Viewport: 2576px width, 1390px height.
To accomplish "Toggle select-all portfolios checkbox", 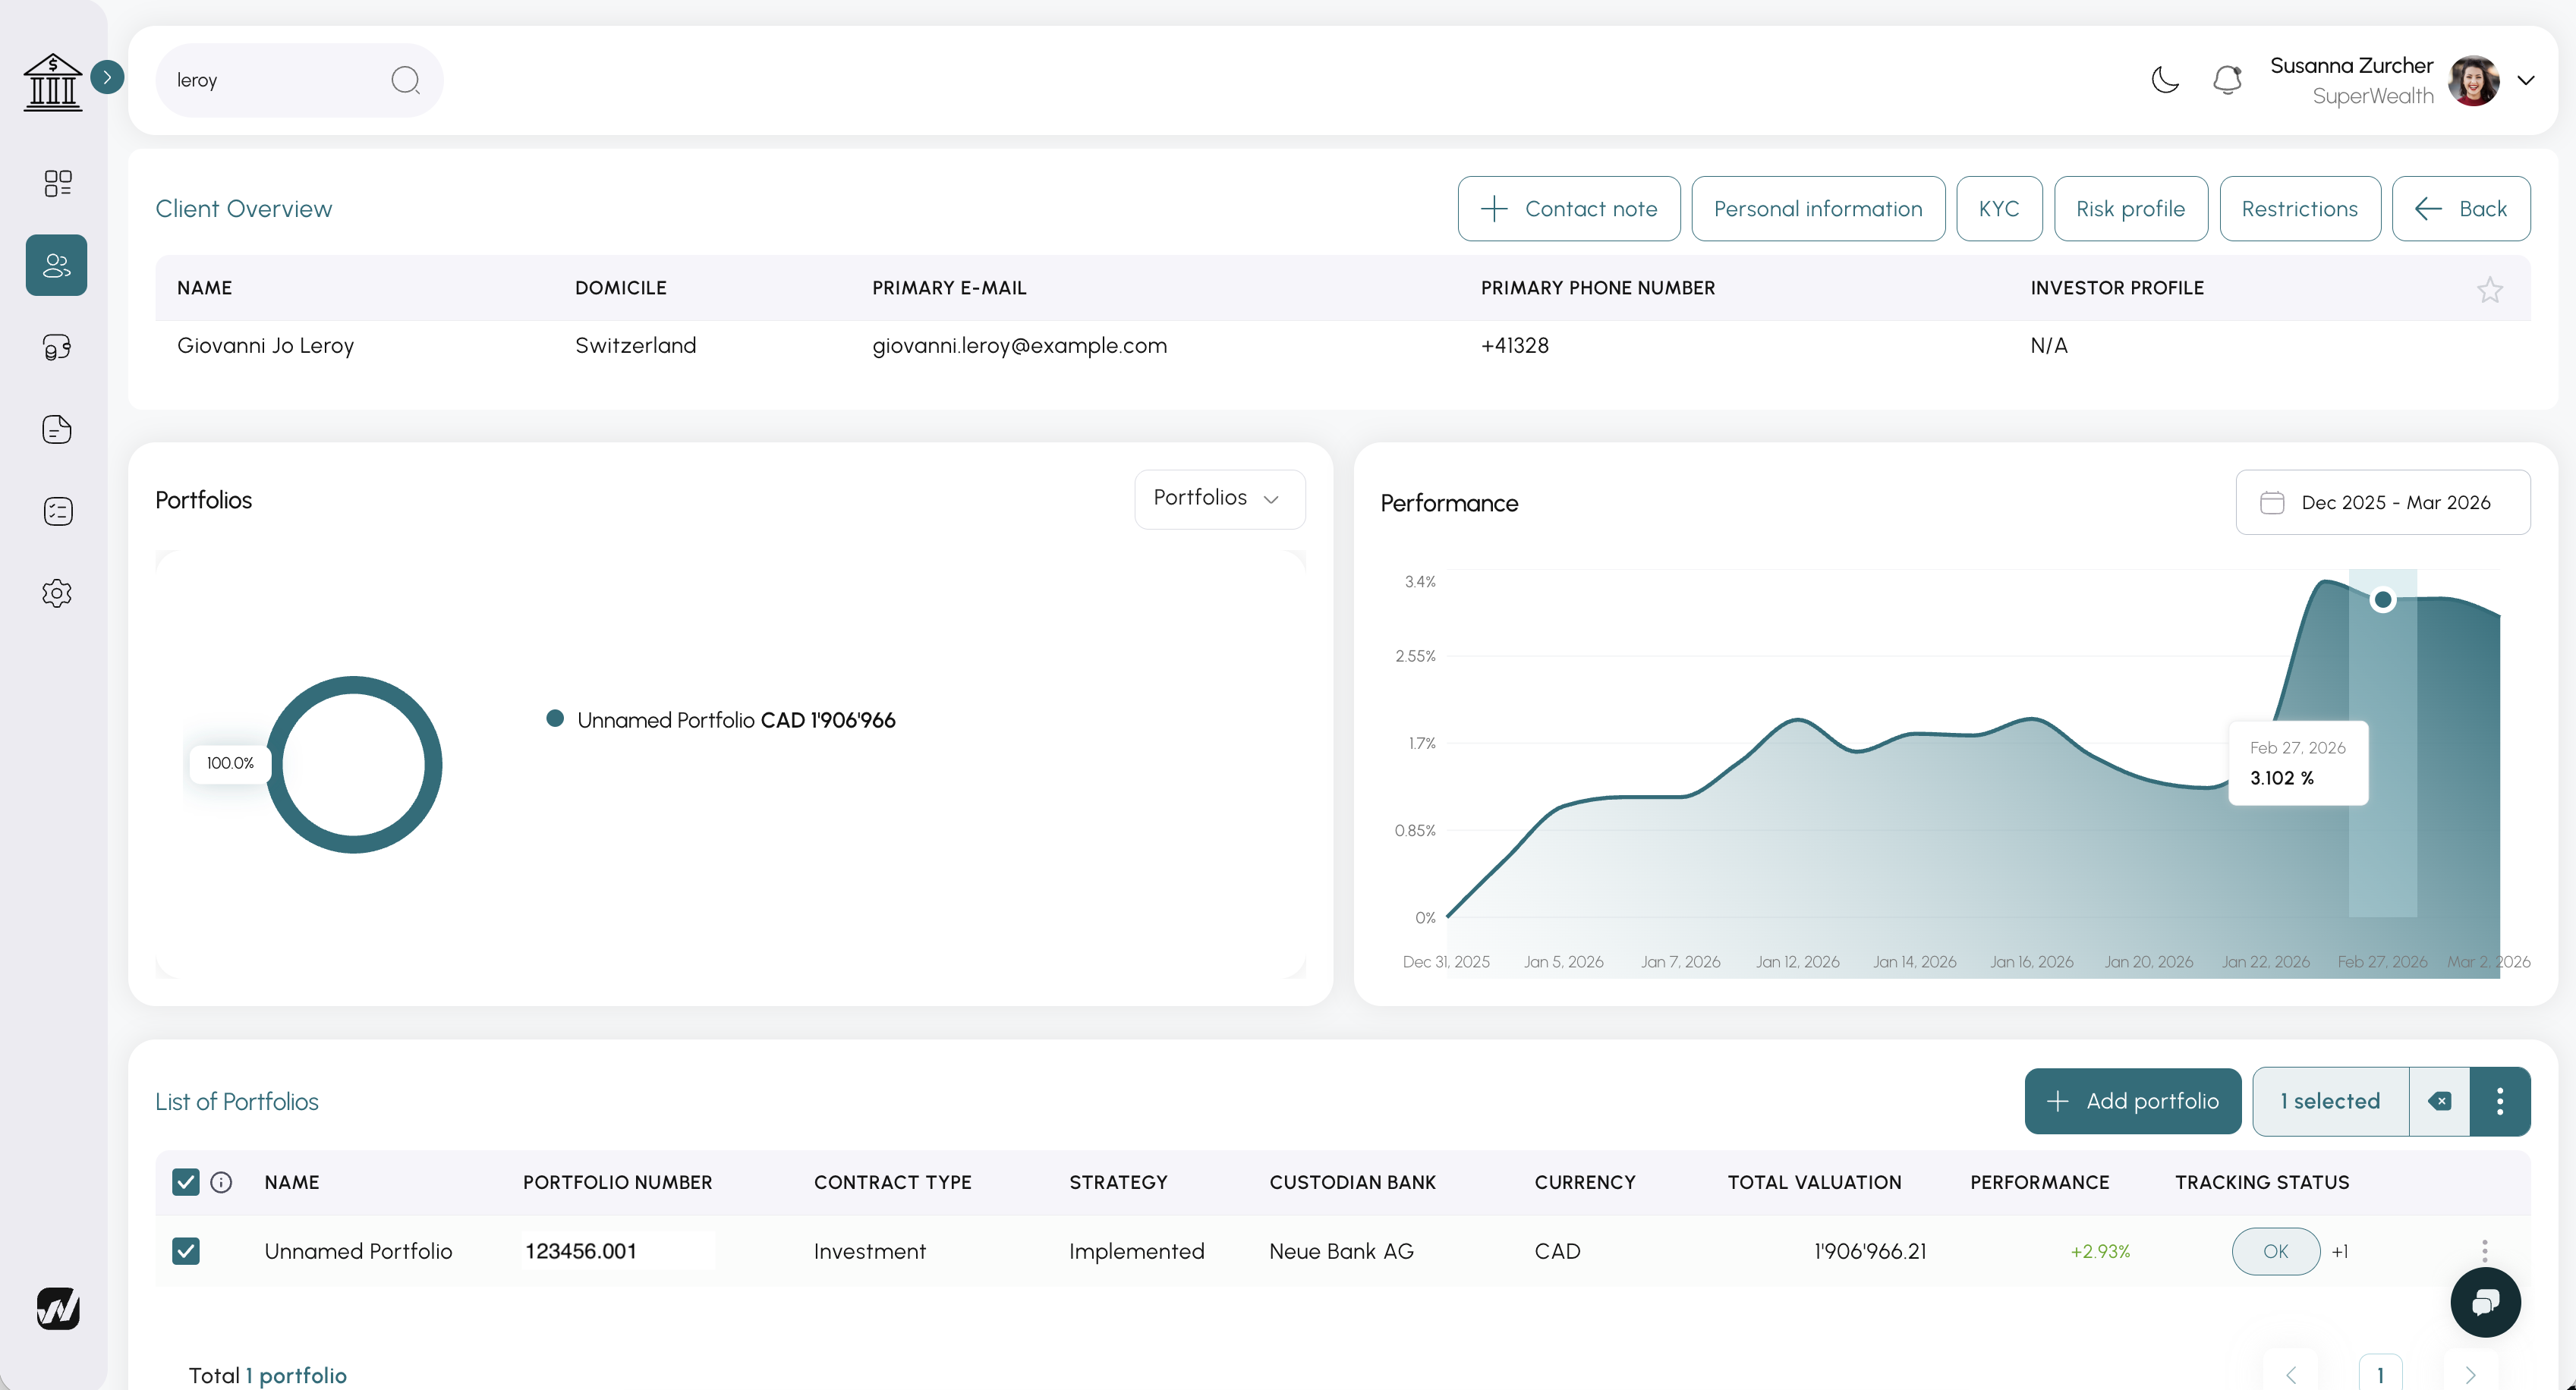I will coord(186,1182).
